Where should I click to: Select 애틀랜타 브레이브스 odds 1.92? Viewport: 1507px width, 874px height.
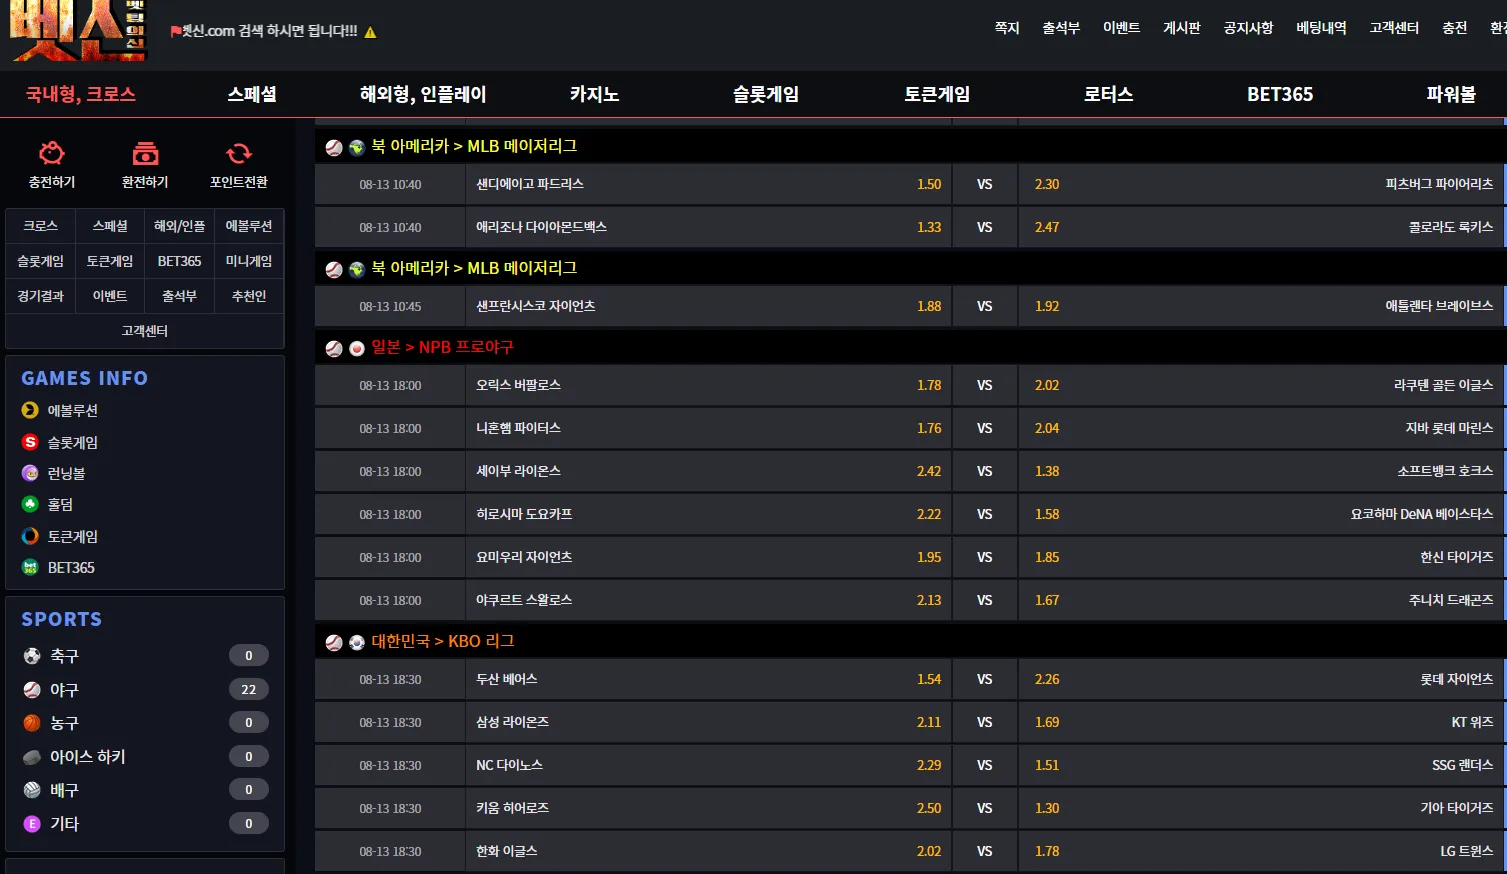click(1261, 307)
